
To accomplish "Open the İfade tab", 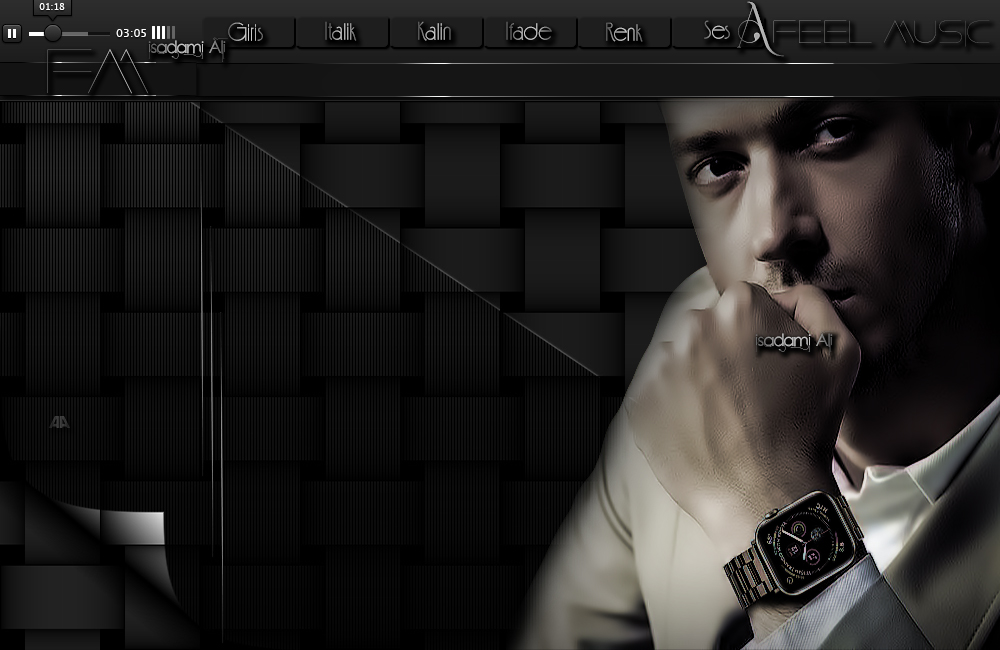I will (530, 32).
